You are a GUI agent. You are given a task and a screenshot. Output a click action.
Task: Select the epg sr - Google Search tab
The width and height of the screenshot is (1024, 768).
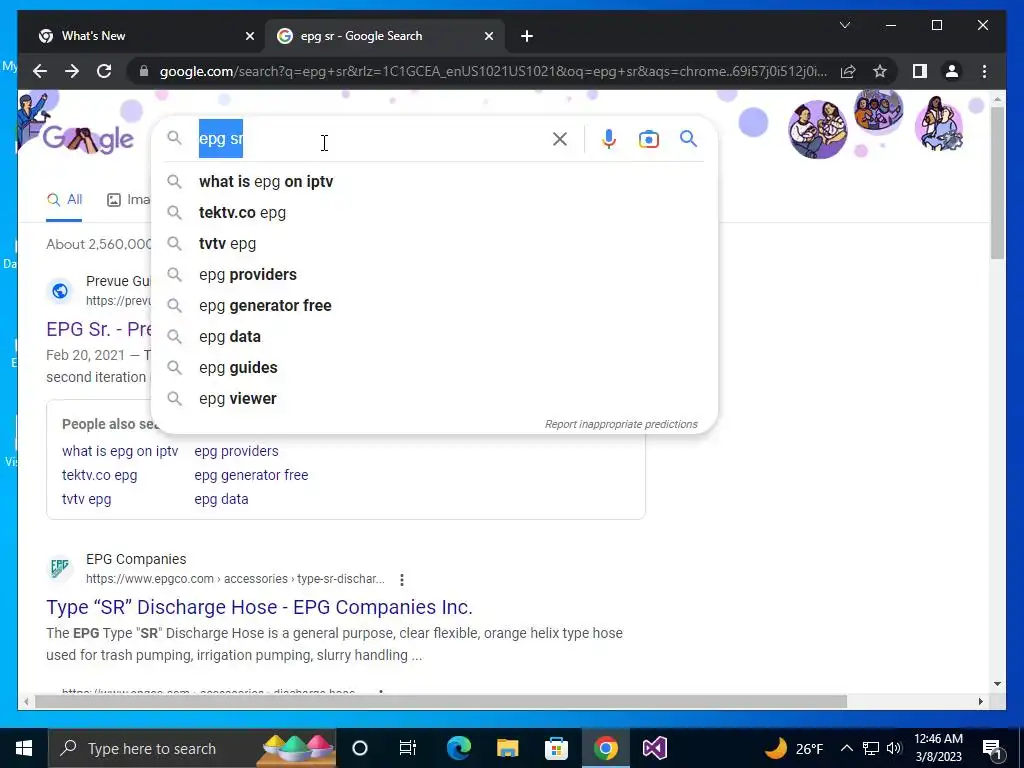tap(385, 36)
